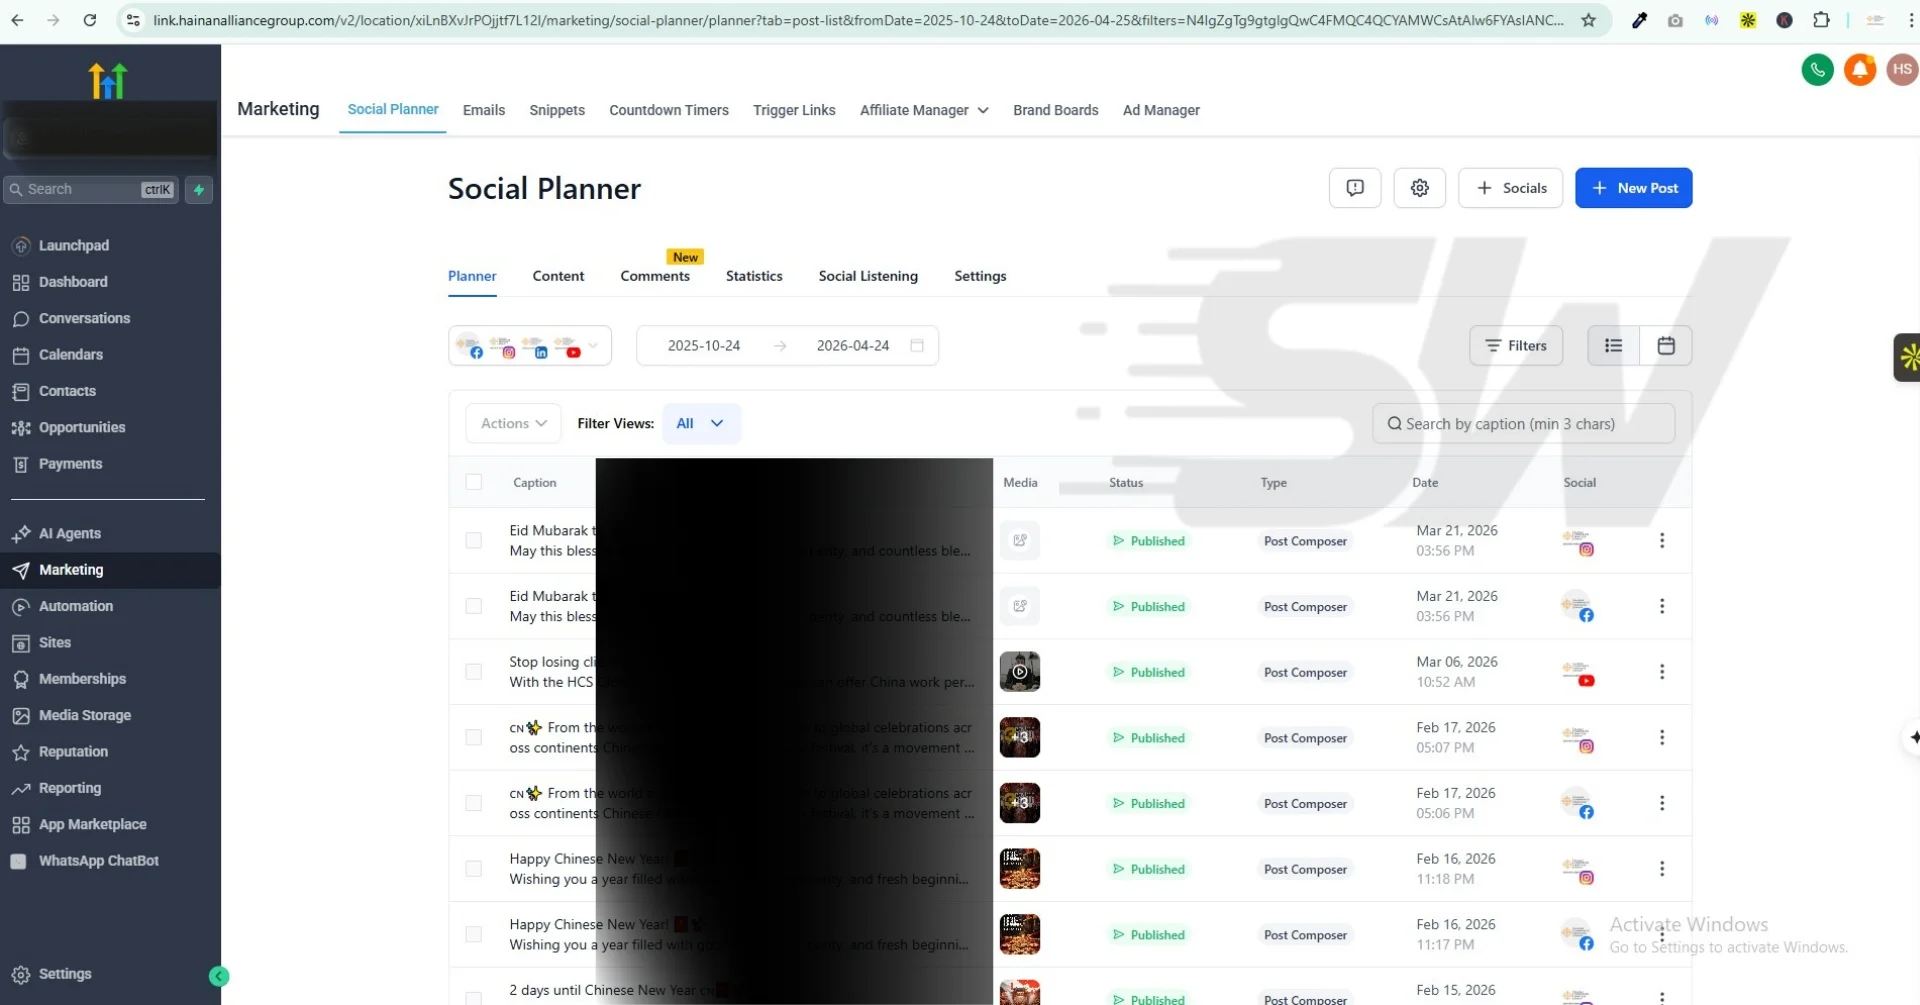Check the box for Stop losing post
Image resolution: width=1920 pixels, height=1005 pixels.
[474, 672]
